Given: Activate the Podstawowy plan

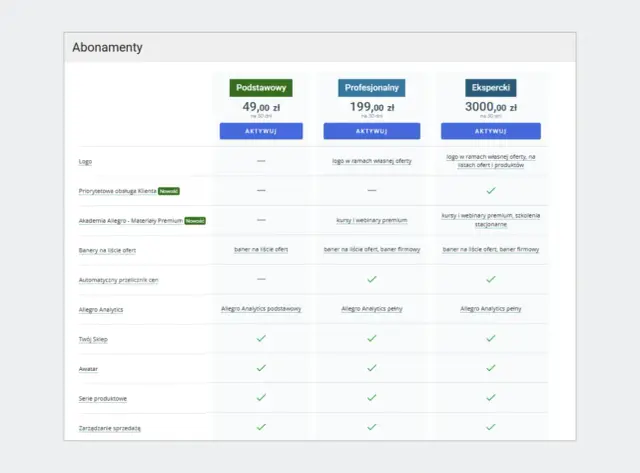Looking at the screenshot, I should pos(261,131).
